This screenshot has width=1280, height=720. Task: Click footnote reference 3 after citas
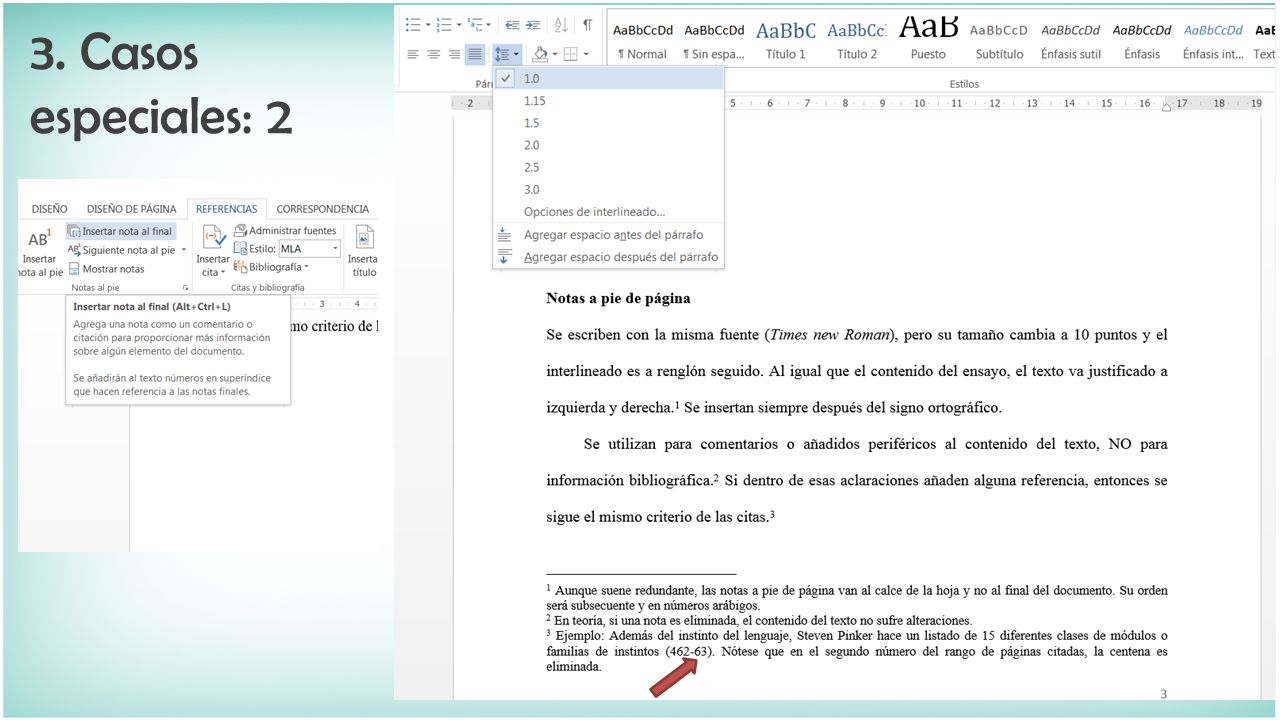[x=772, y=514]
